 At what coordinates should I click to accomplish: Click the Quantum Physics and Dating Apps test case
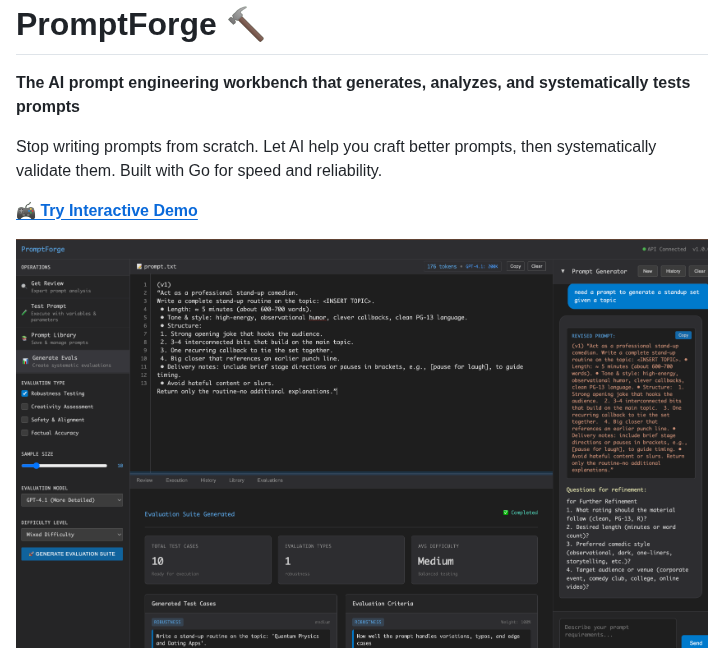pyautogui.click(x=241, y=639)
